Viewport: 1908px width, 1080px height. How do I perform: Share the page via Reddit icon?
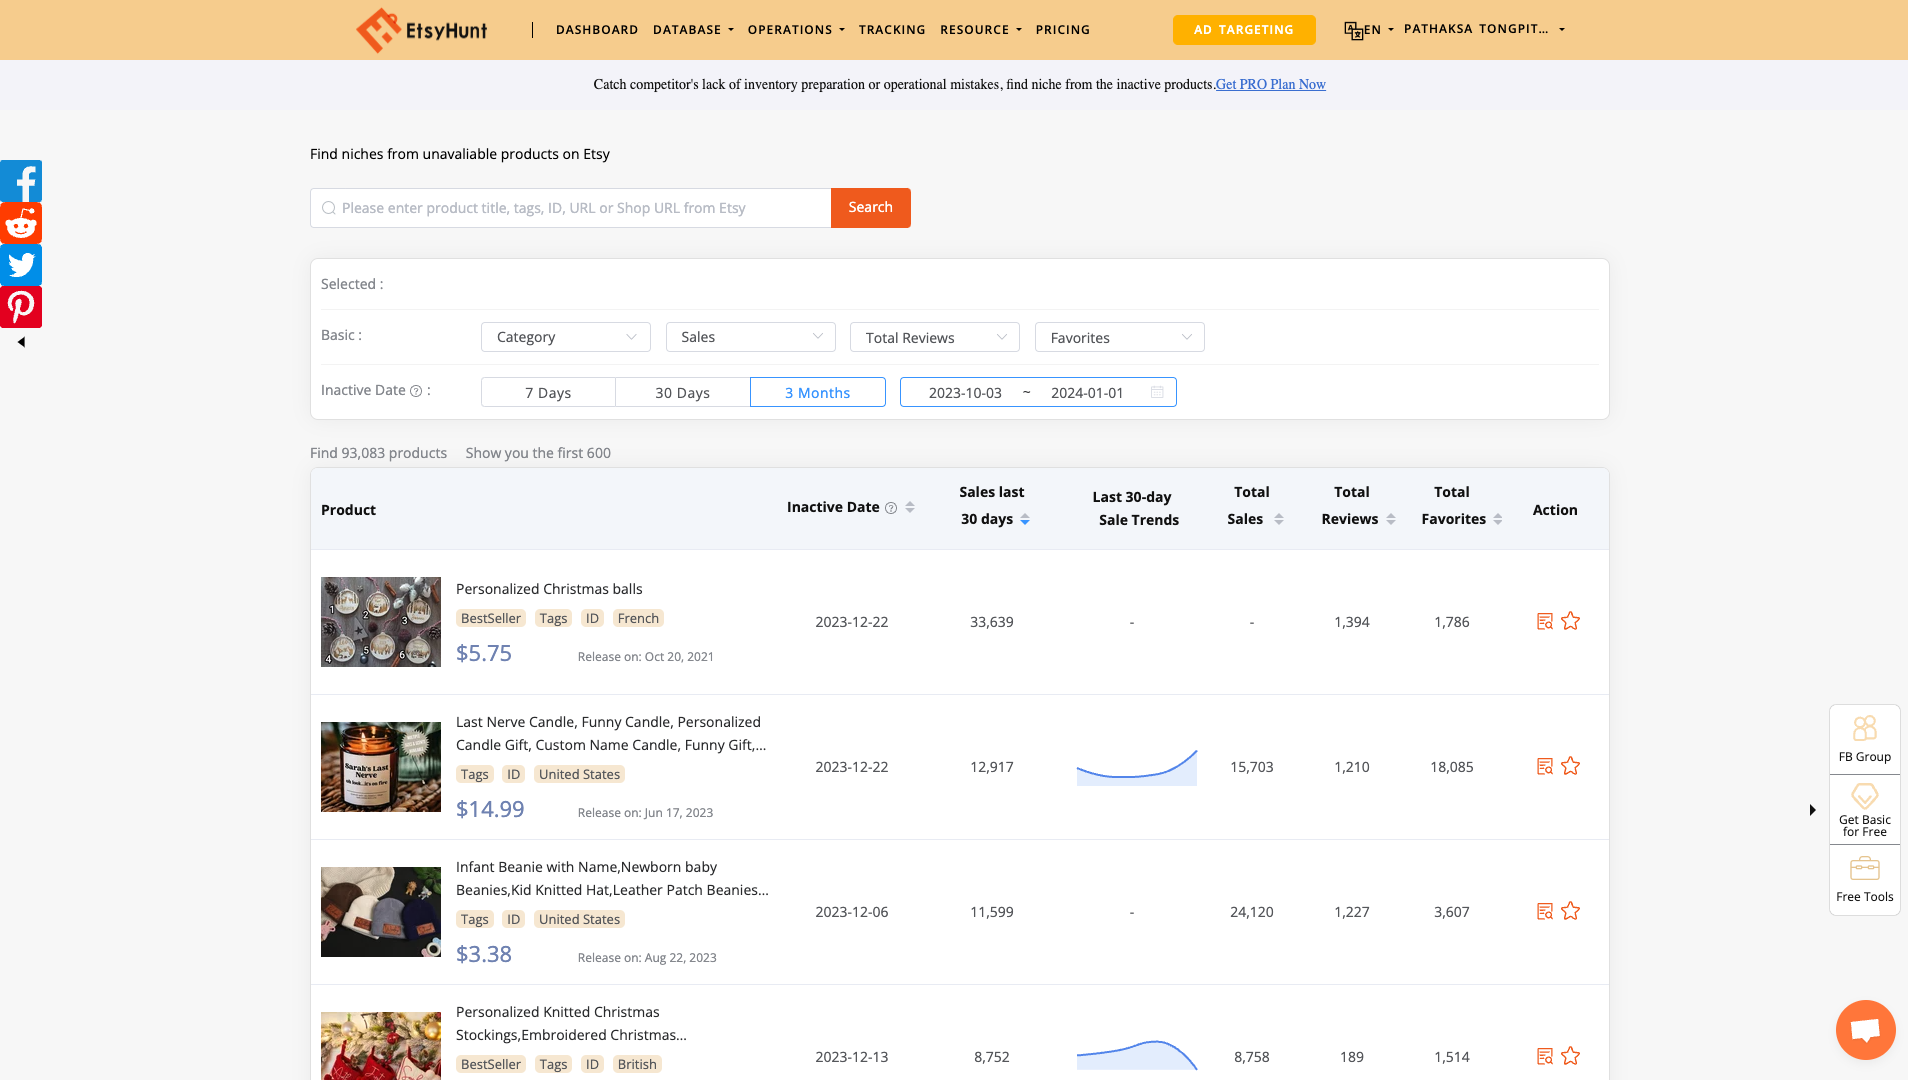pos(21,223)
